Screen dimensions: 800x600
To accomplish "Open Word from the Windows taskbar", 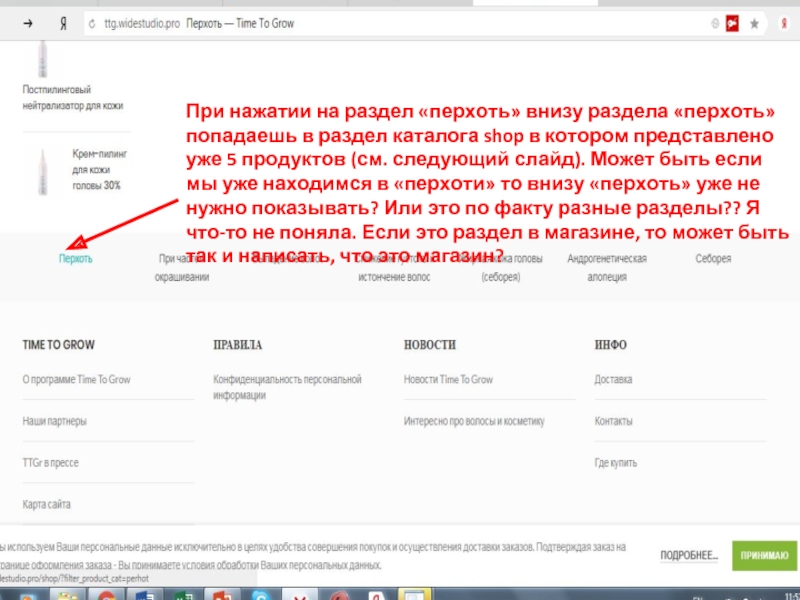I will point(145,595).
